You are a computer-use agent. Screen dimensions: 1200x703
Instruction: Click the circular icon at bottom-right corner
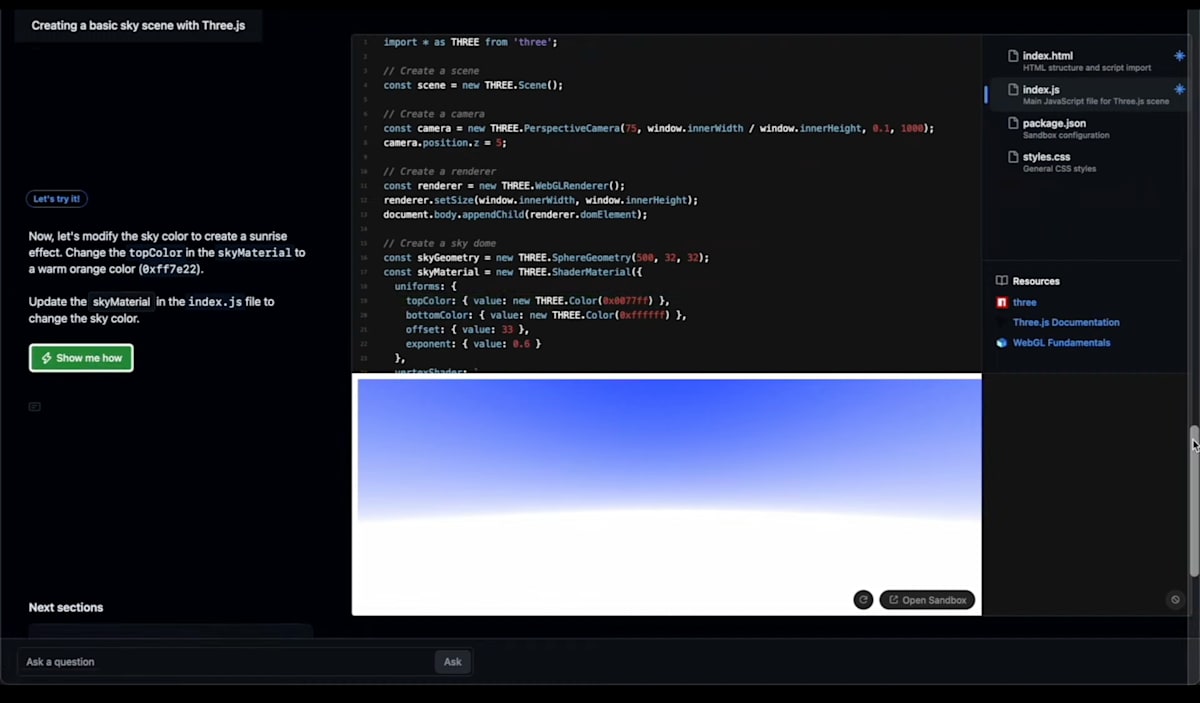pos(1175,599)
